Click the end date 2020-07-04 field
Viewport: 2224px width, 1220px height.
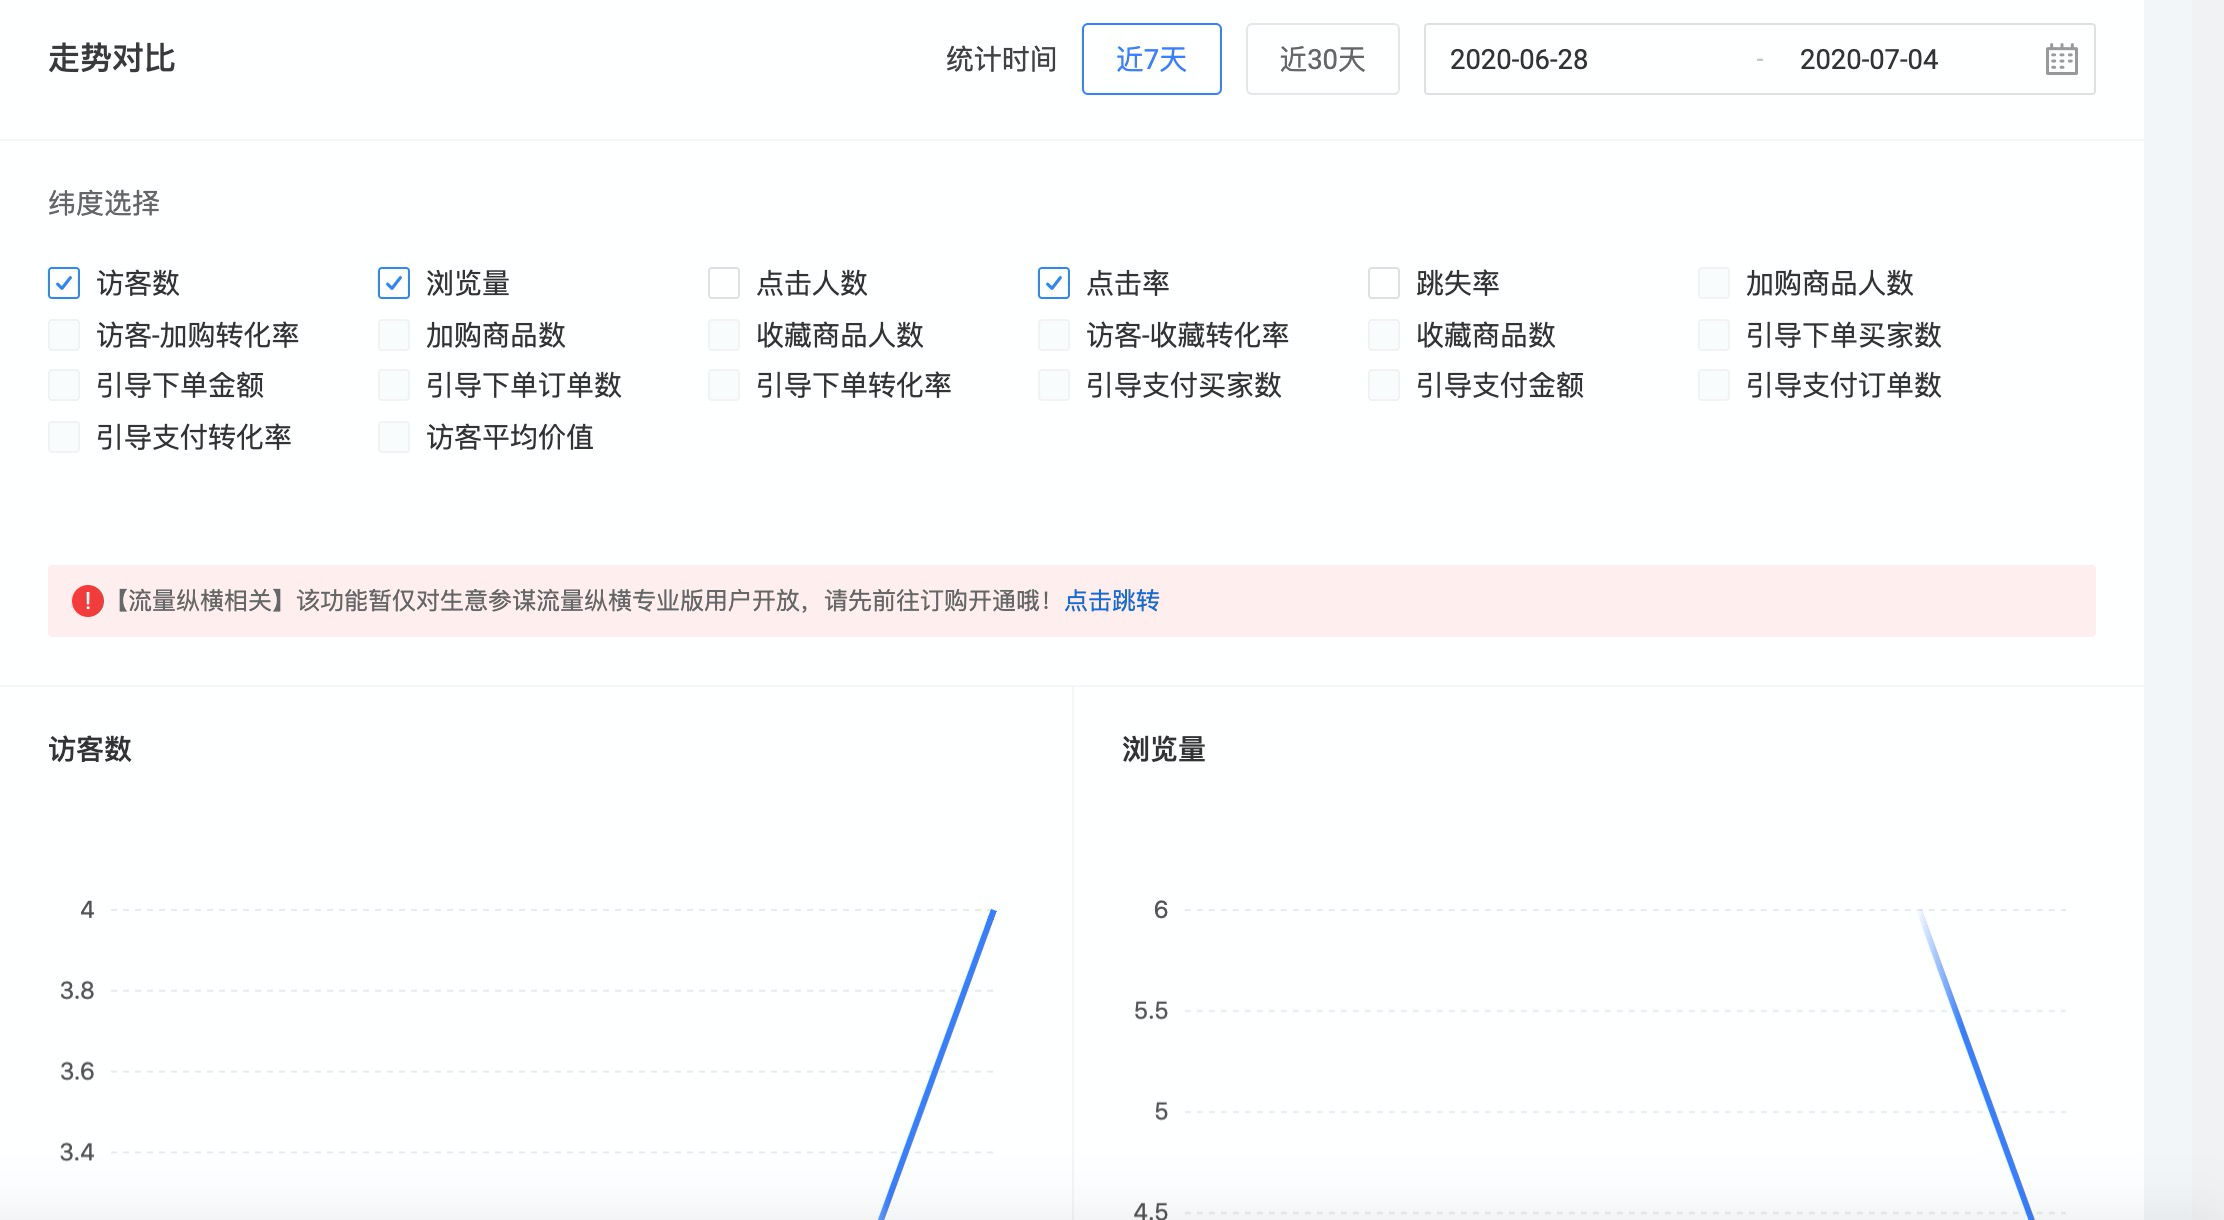coord(1868,60)
